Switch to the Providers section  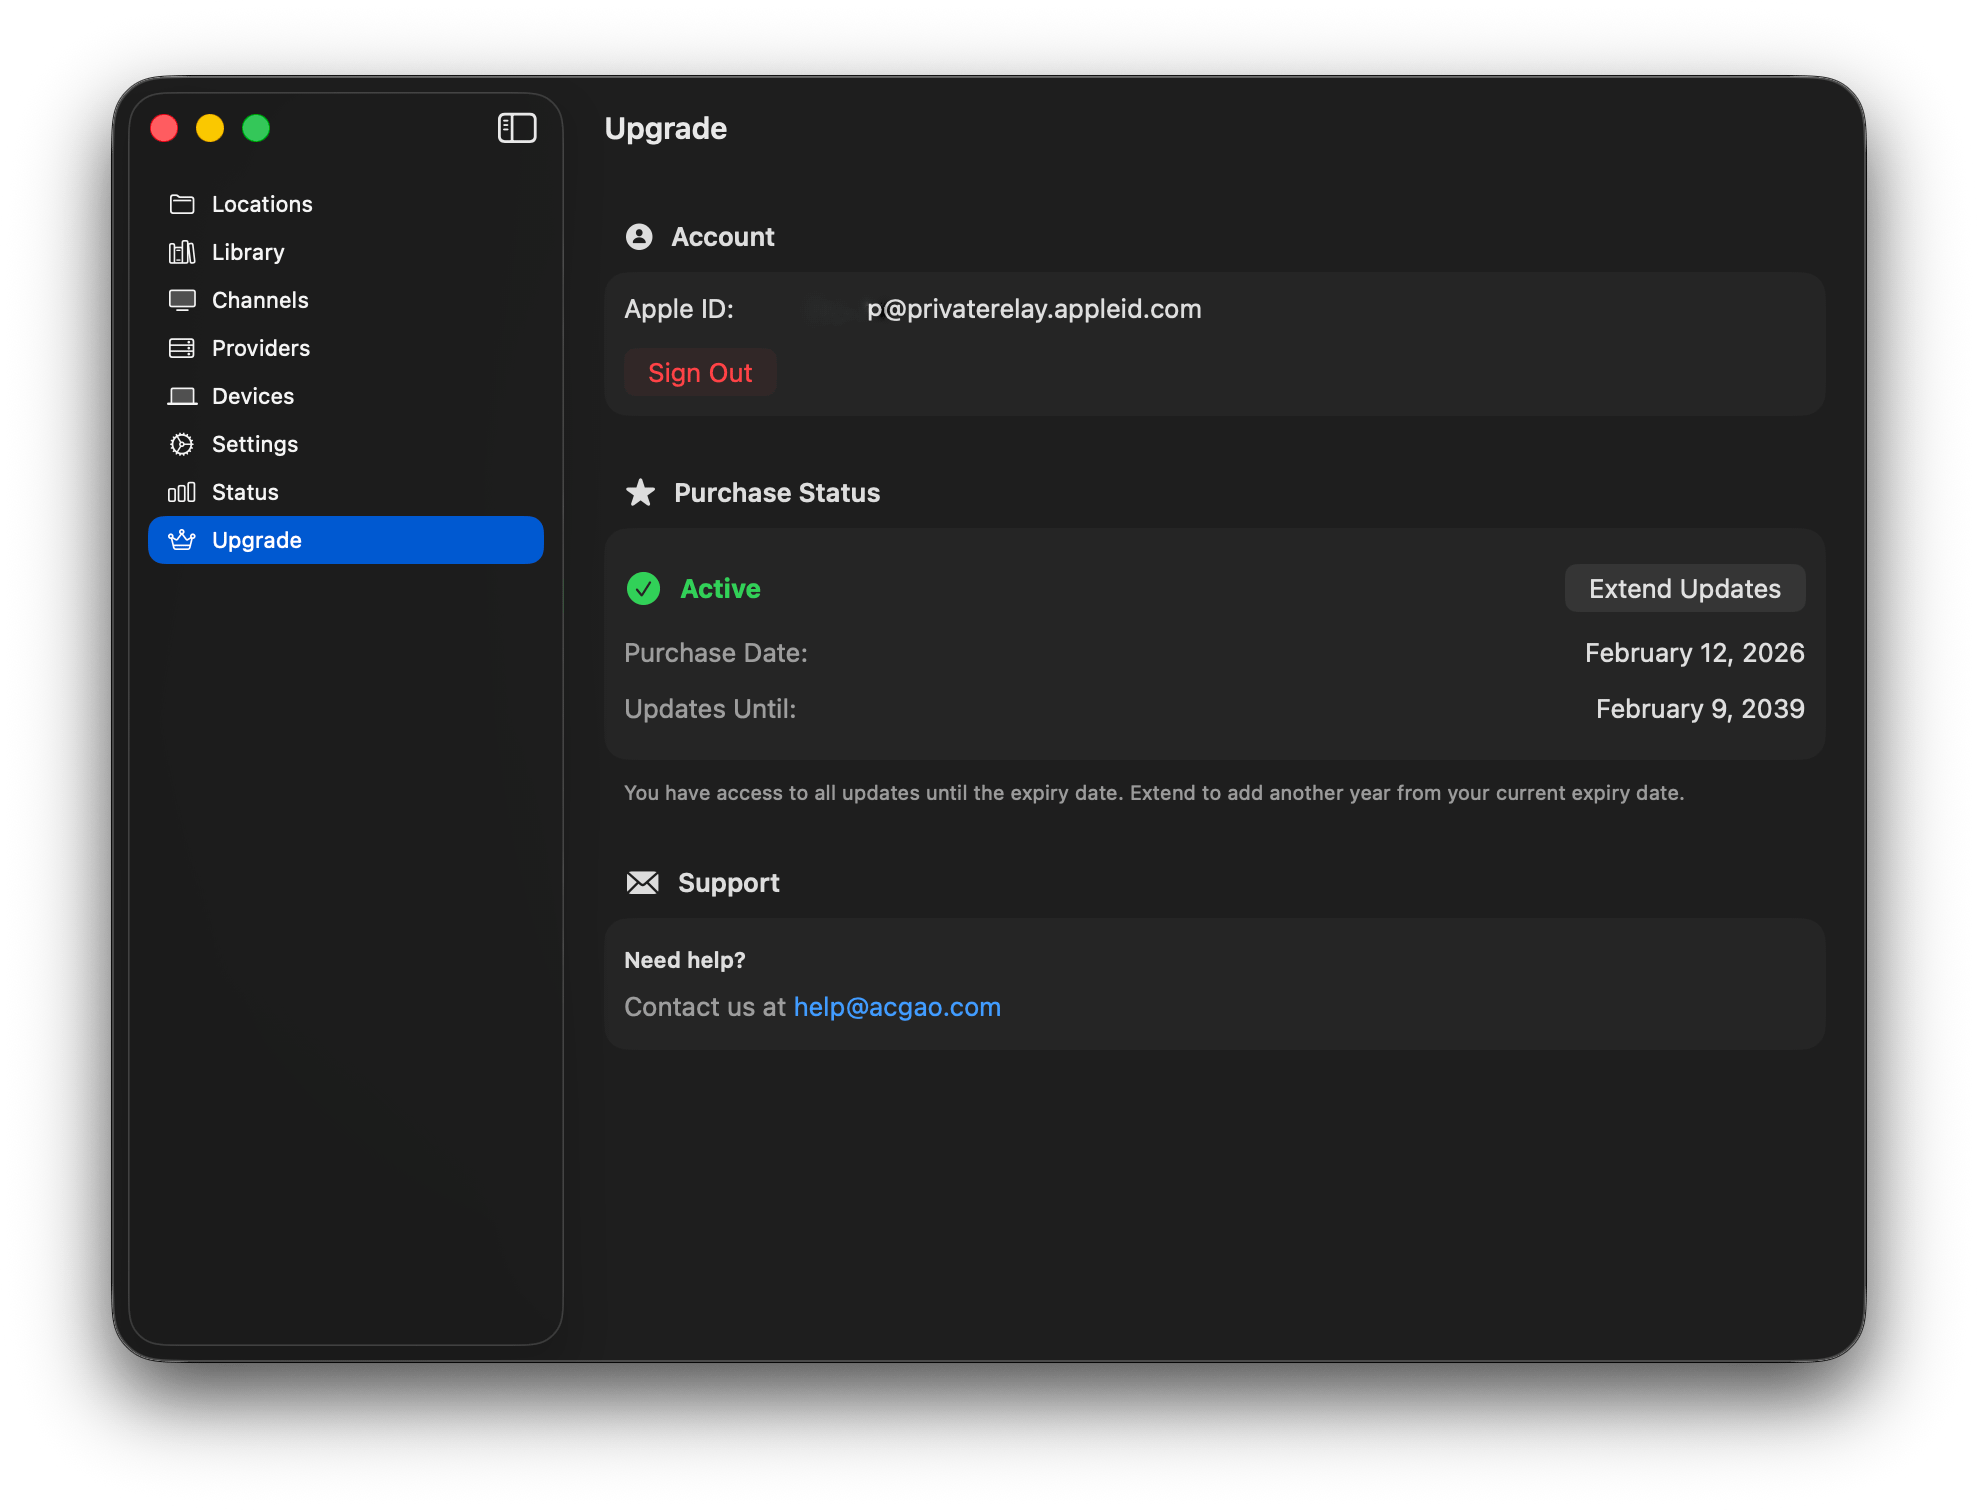click(261, 348)
